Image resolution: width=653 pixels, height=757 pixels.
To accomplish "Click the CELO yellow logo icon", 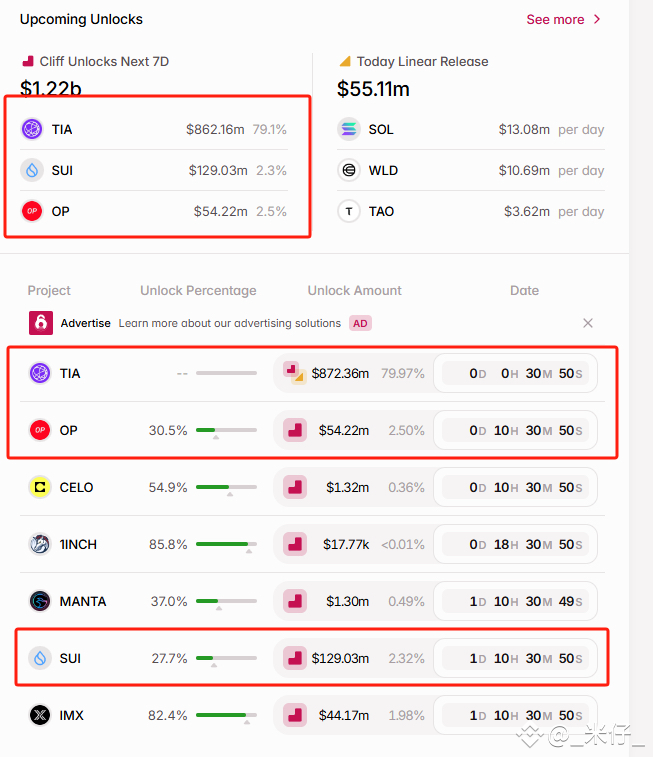I will coord(40,487).
